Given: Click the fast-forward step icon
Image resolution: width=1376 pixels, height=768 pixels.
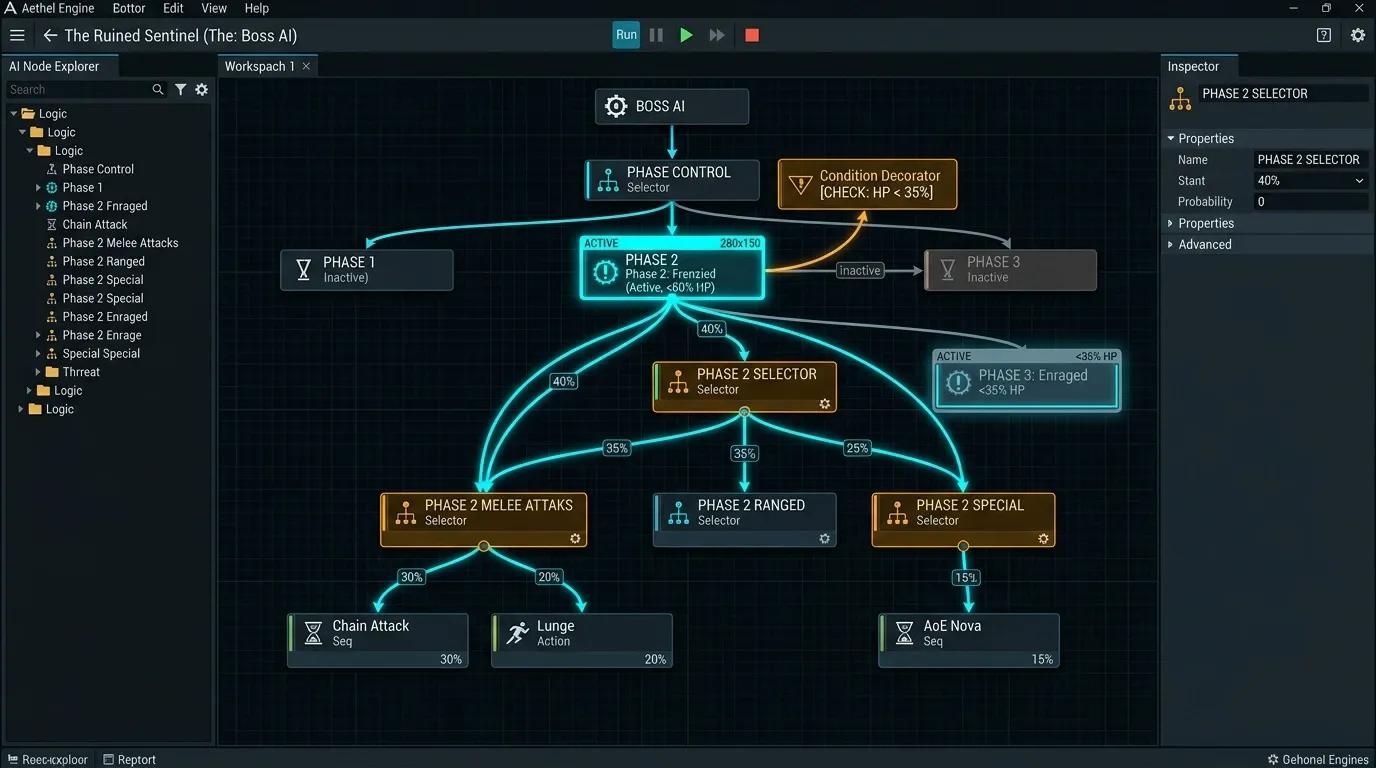Looking at the screenshot, I should pyautogui.click(x=717, y=35).
